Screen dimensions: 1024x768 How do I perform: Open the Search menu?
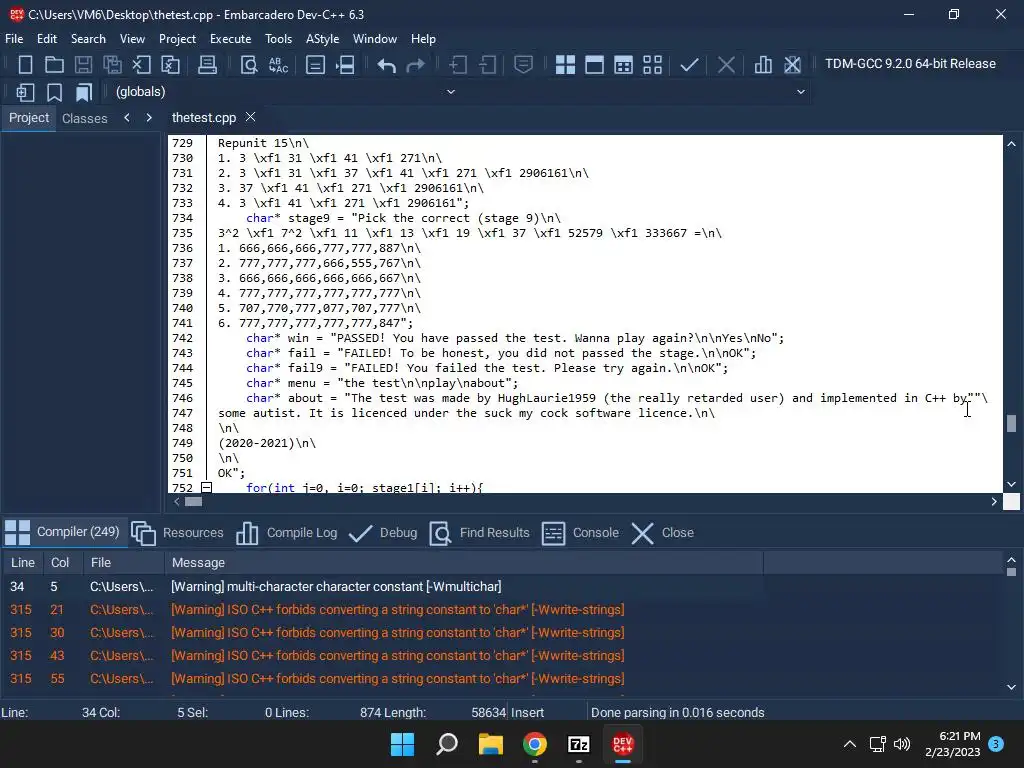tap(88, 39)
